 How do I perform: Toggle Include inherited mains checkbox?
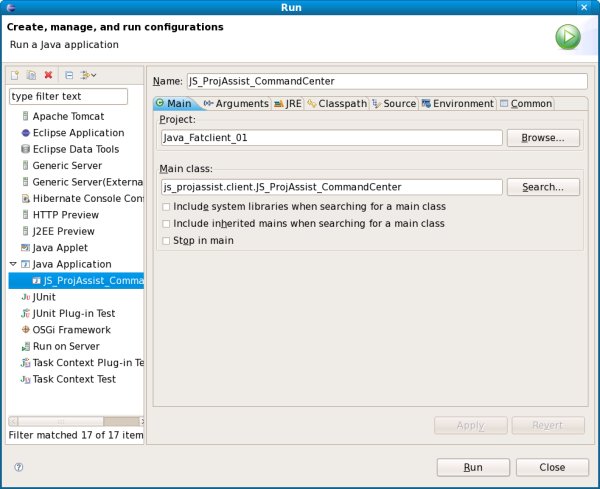pos(166,224)
